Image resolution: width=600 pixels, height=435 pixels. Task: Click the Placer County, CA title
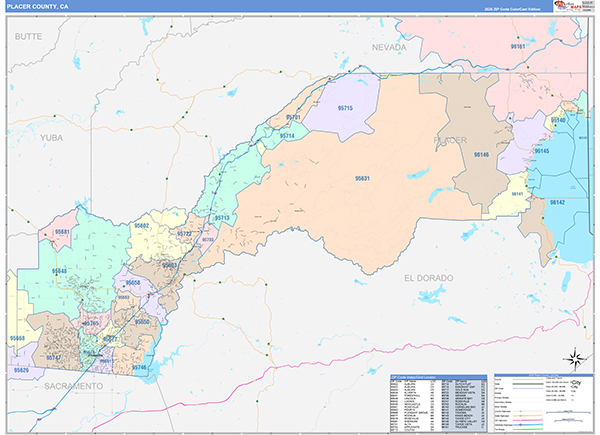[x=38, y=6]
